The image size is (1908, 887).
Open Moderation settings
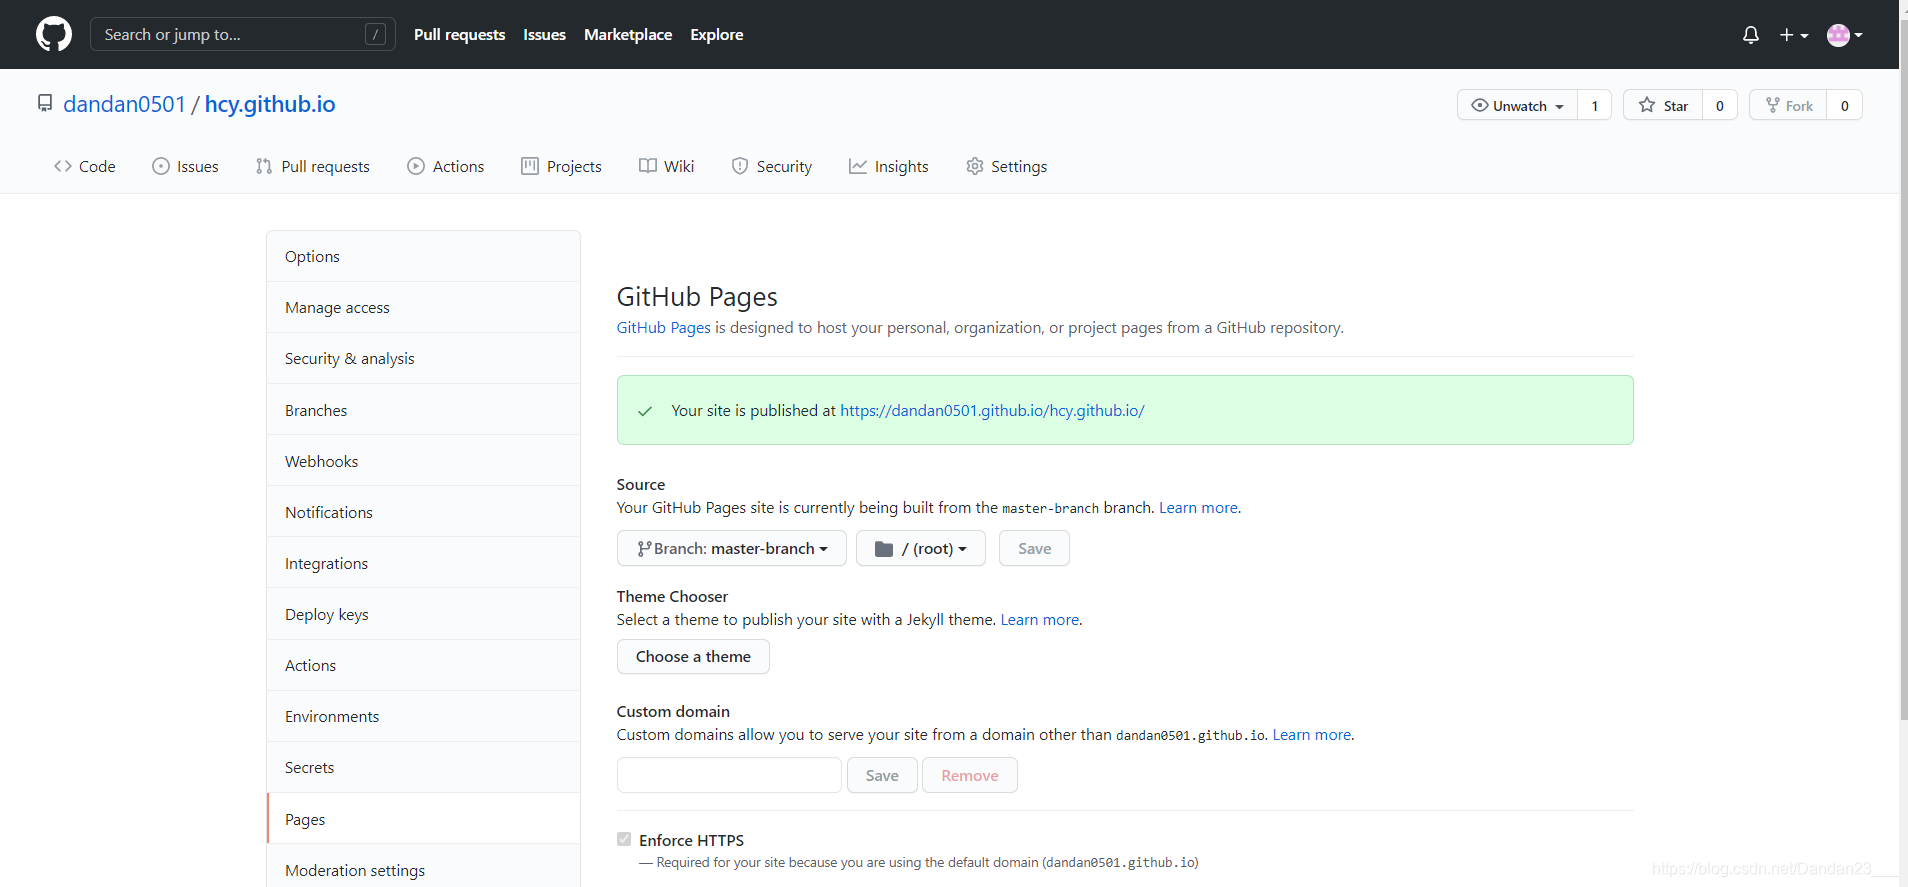423,866
